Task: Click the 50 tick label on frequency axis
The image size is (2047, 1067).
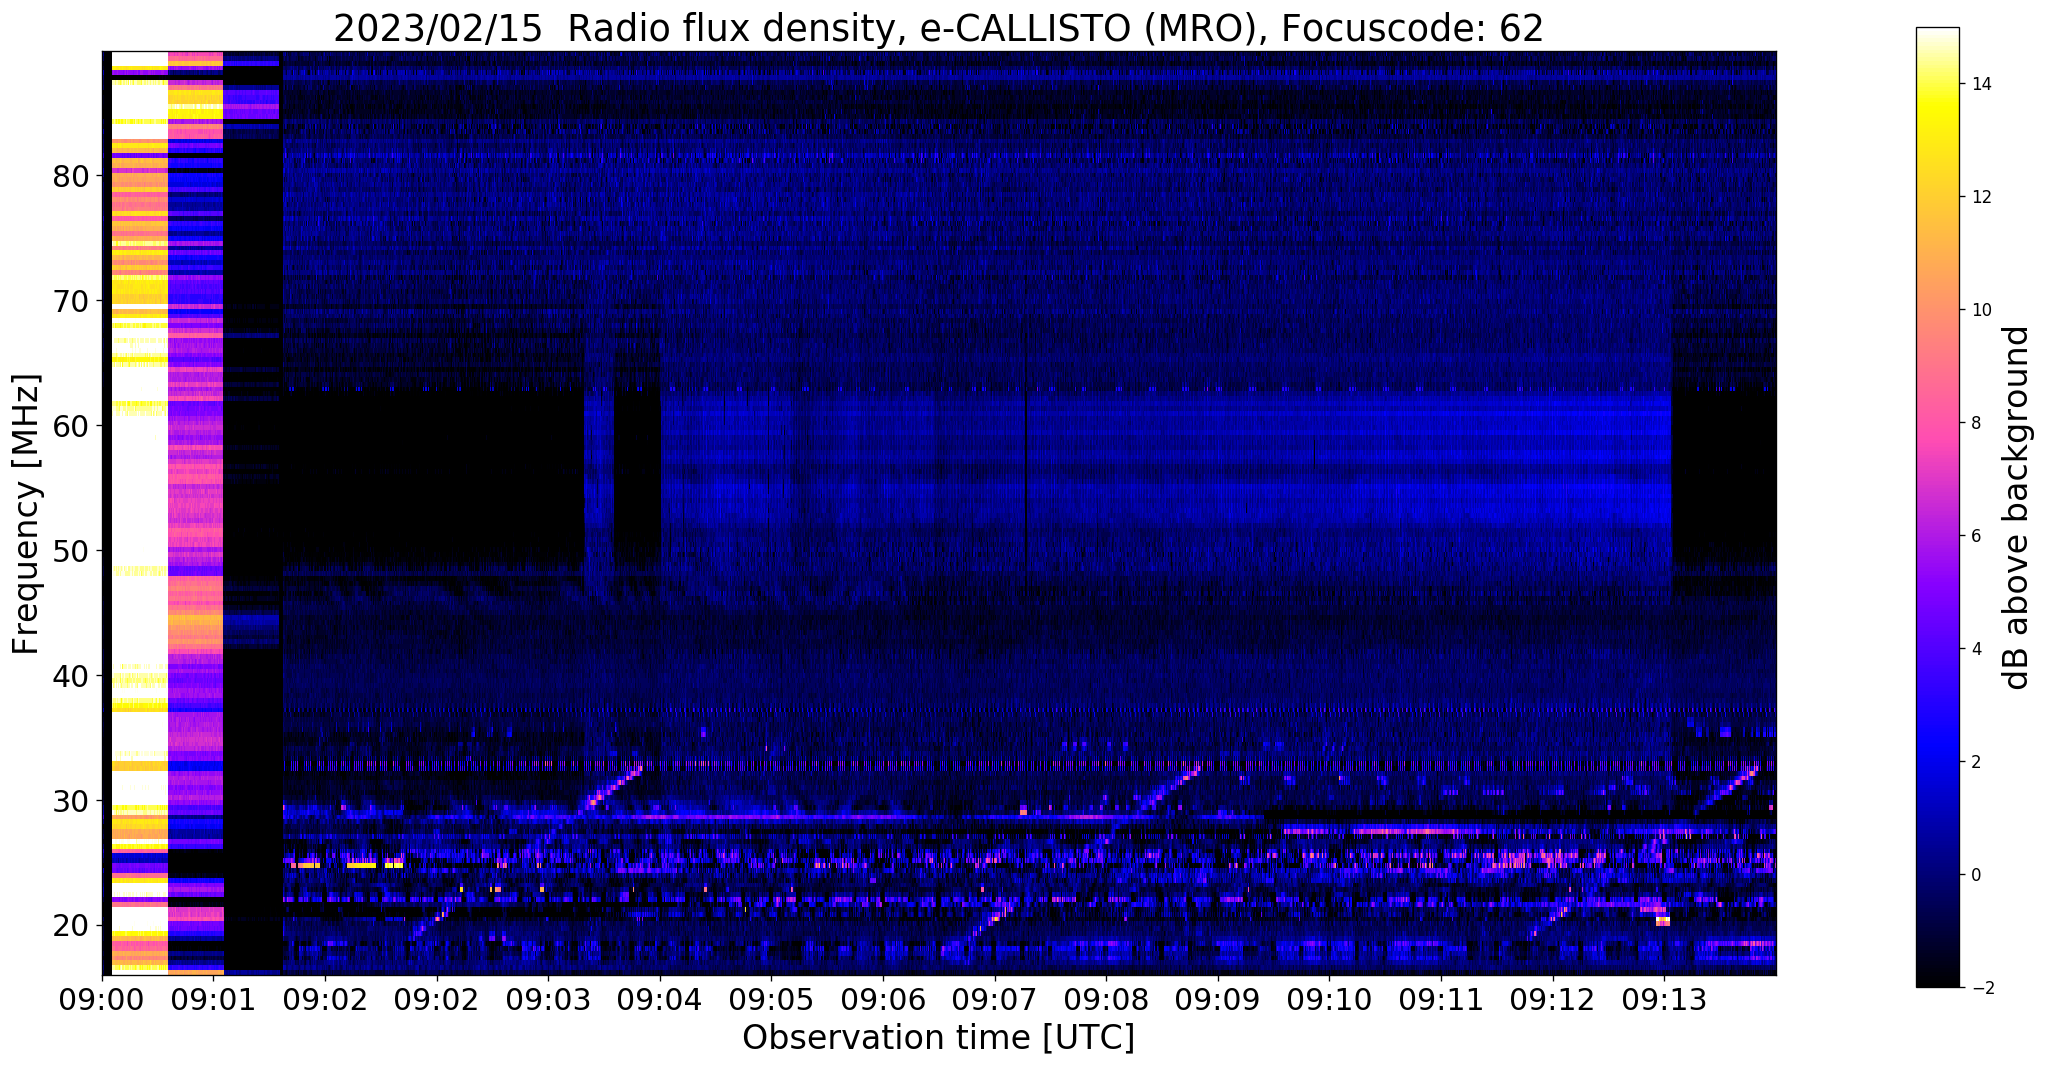Action: [x=71, y=552]
